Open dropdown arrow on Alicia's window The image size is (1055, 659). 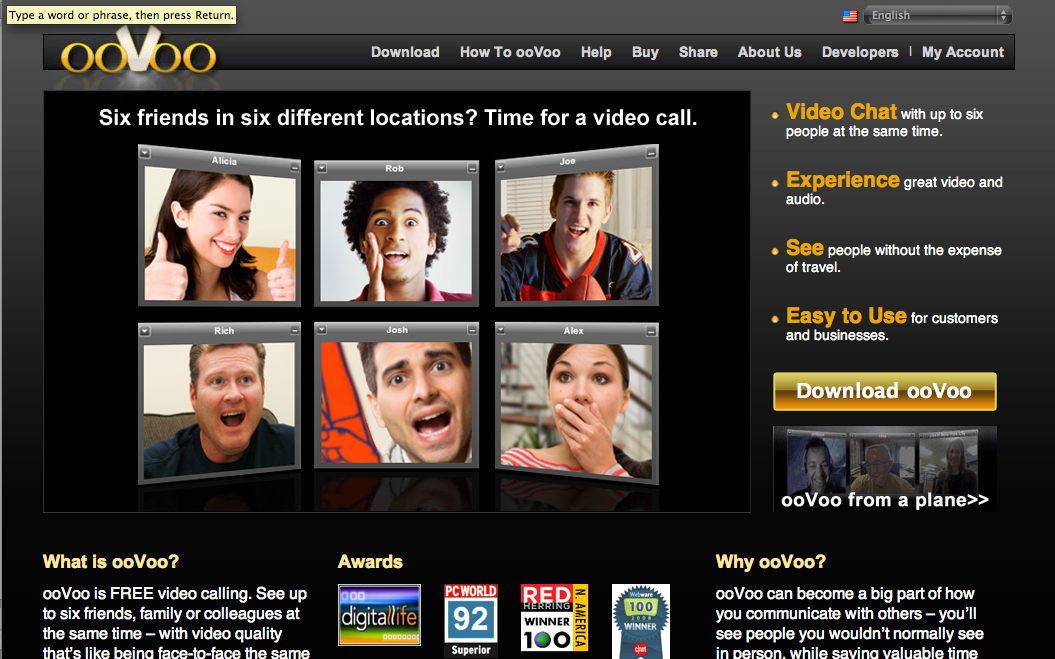[x=145, y=153]
